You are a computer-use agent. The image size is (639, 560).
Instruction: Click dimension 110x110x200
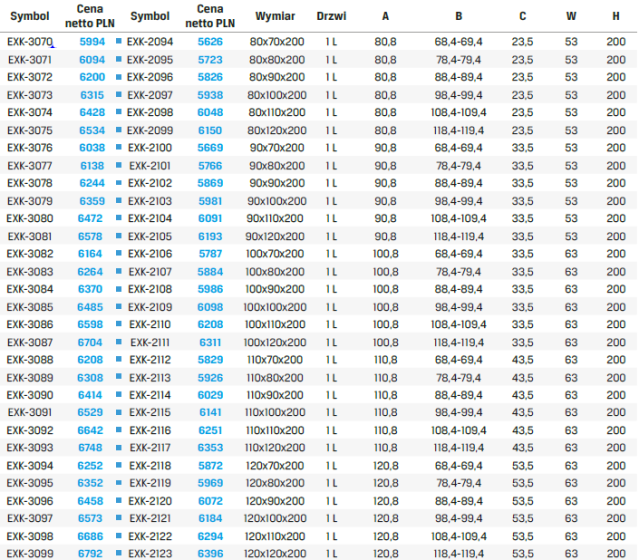275,430
